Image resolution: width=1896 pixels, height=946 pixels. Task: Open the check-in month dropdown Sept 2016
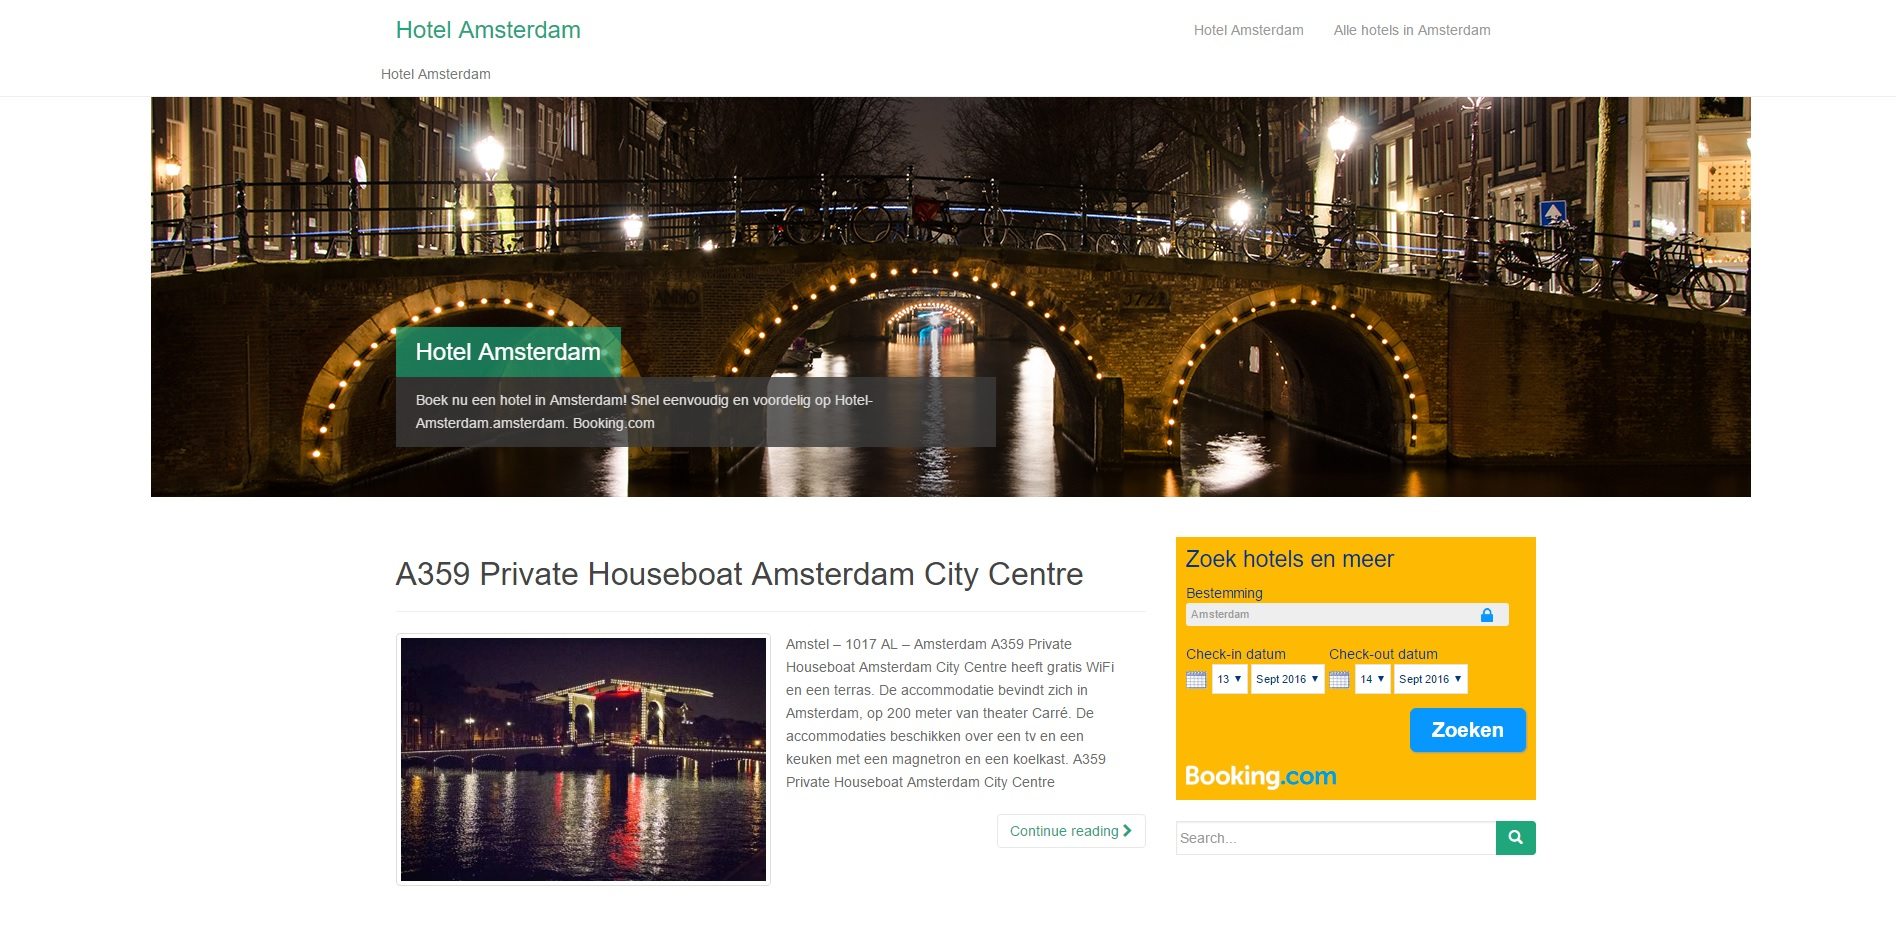pyautogui.click(x=1287, y=679)
